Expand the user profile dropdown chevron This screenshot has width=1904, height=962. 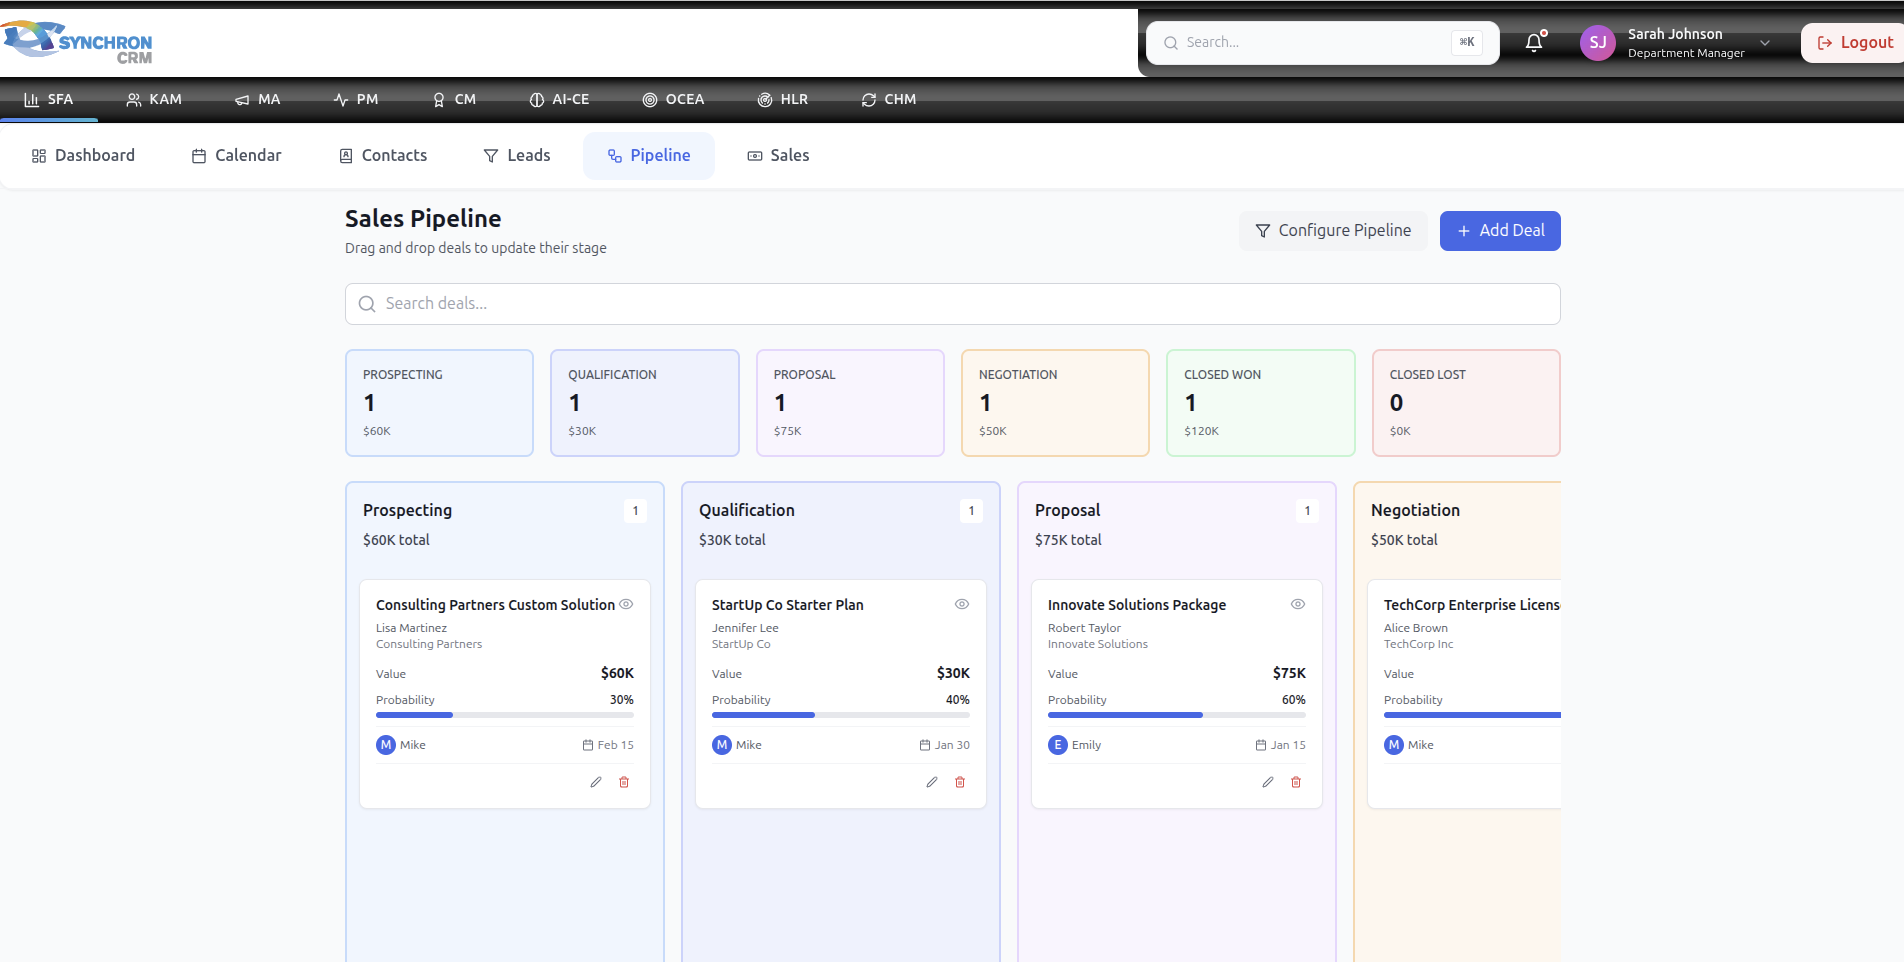pos(1765,43)
